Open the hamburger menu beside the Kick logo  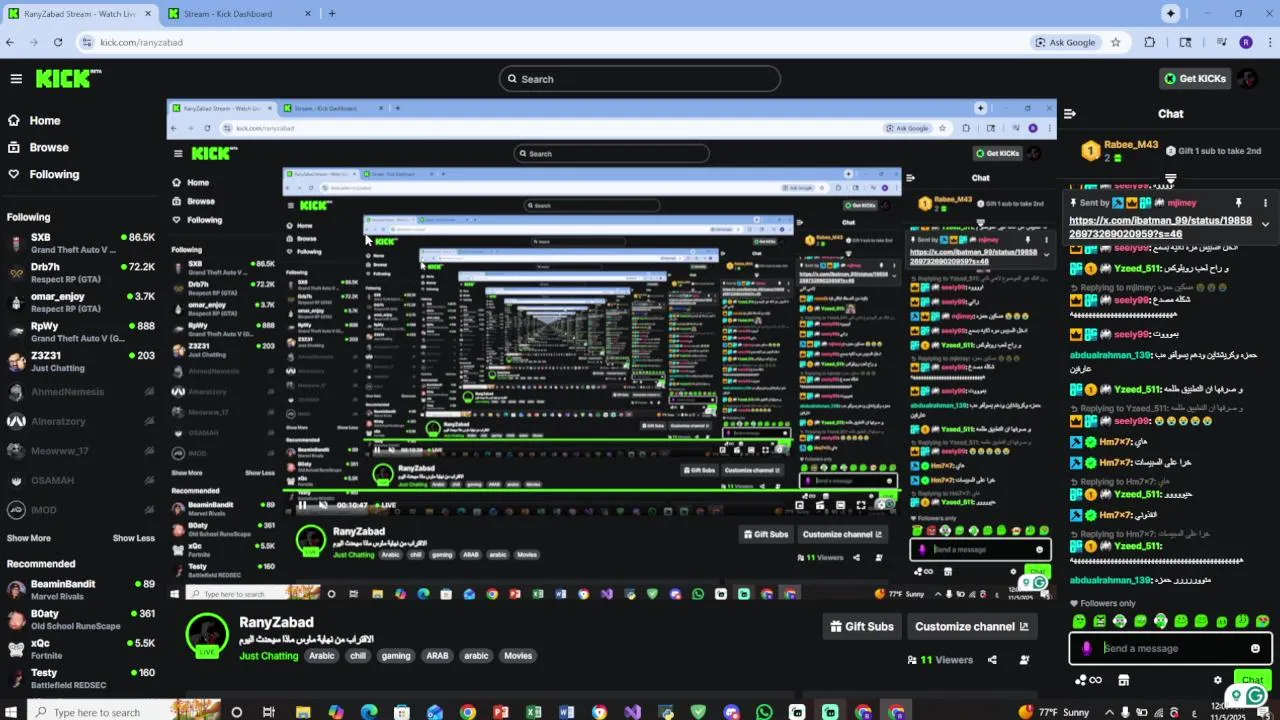tap(16, 79)
